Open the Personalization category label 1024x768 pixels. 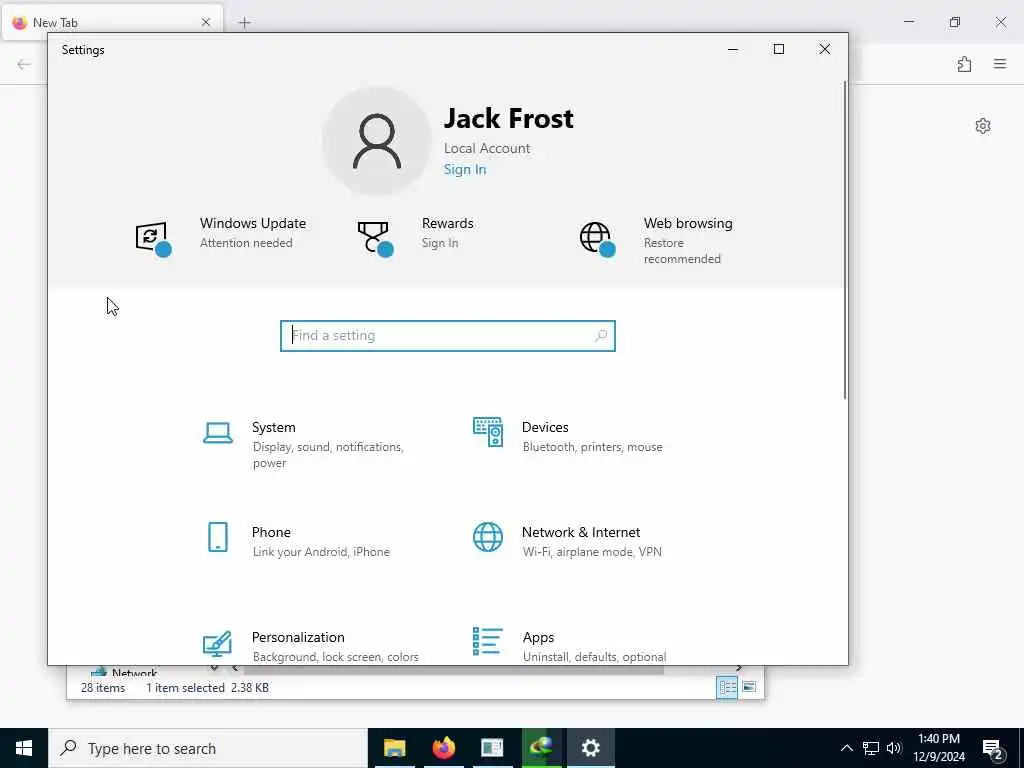(298, 637)
